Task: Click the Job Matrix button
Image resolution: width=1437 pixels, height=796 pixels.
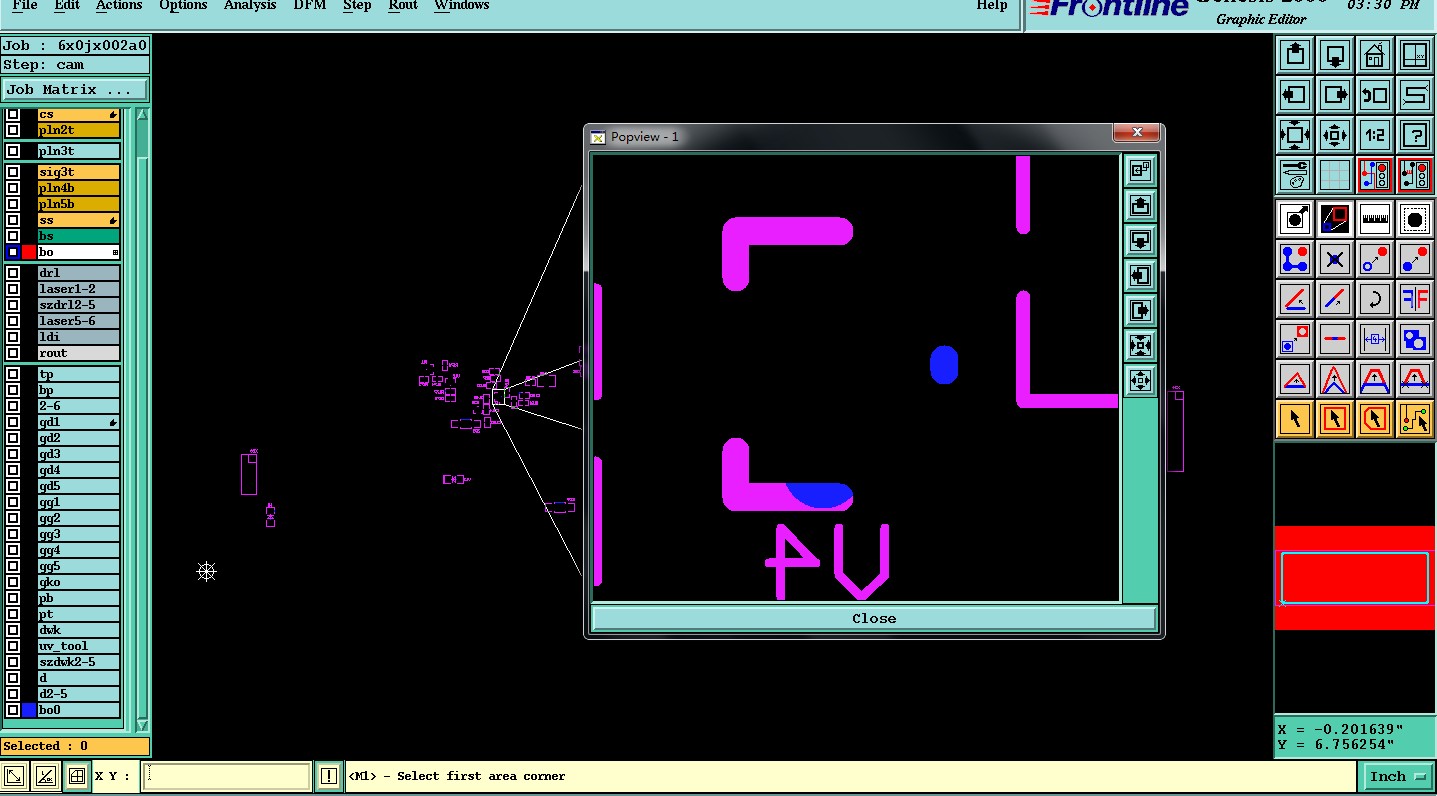Action: [75, 89]
